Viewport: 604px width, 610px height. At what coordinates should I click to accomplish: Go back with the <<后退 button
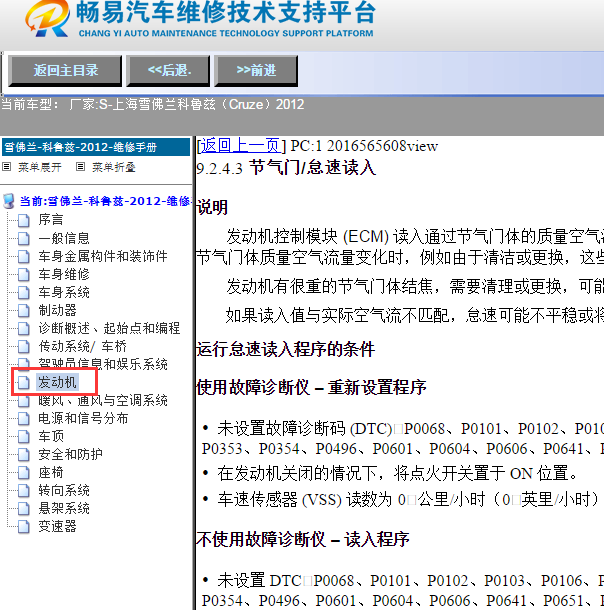click(168, 70)
